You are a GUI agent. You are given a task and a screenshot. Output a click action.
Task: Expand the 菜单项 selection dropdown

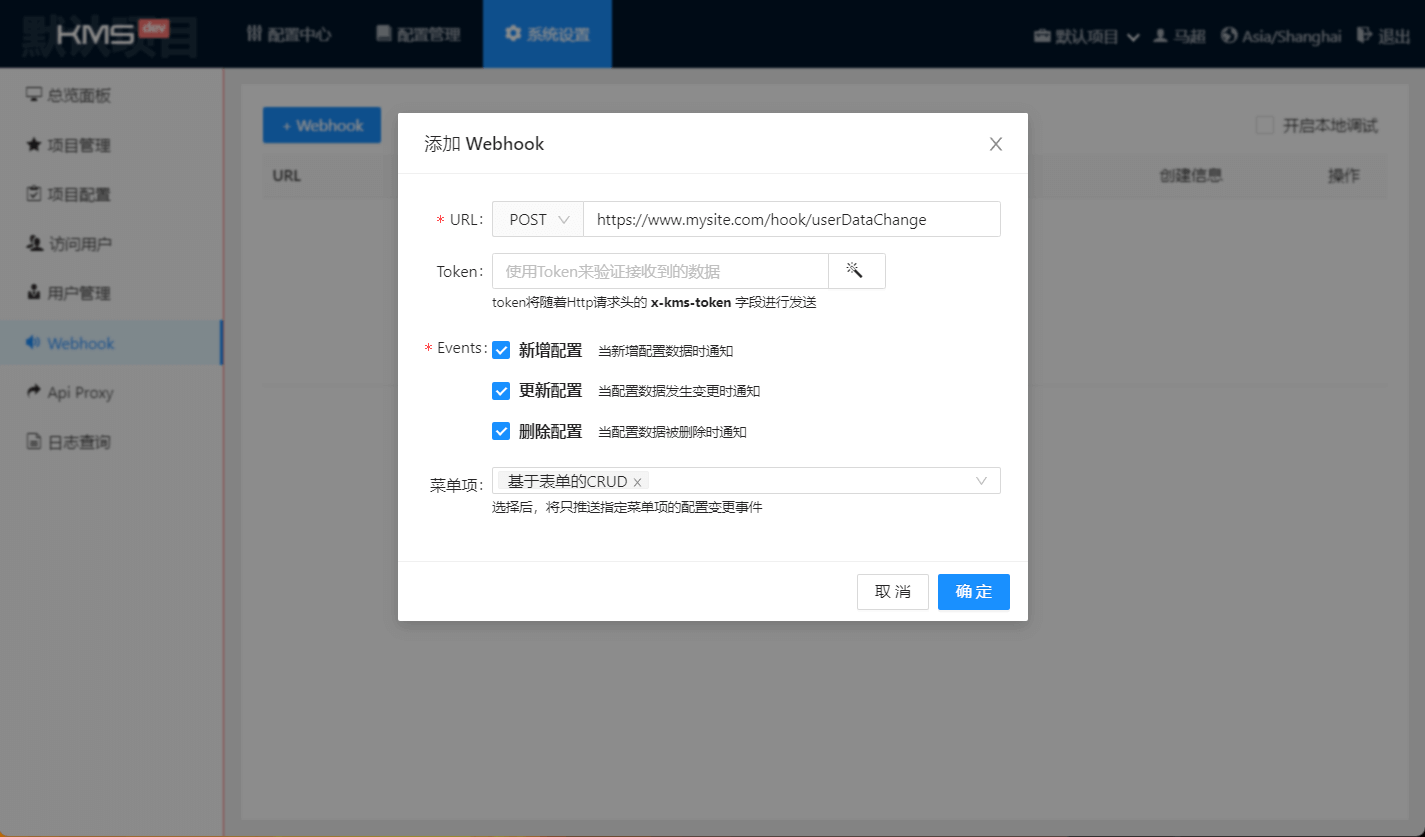click(980, 481)
